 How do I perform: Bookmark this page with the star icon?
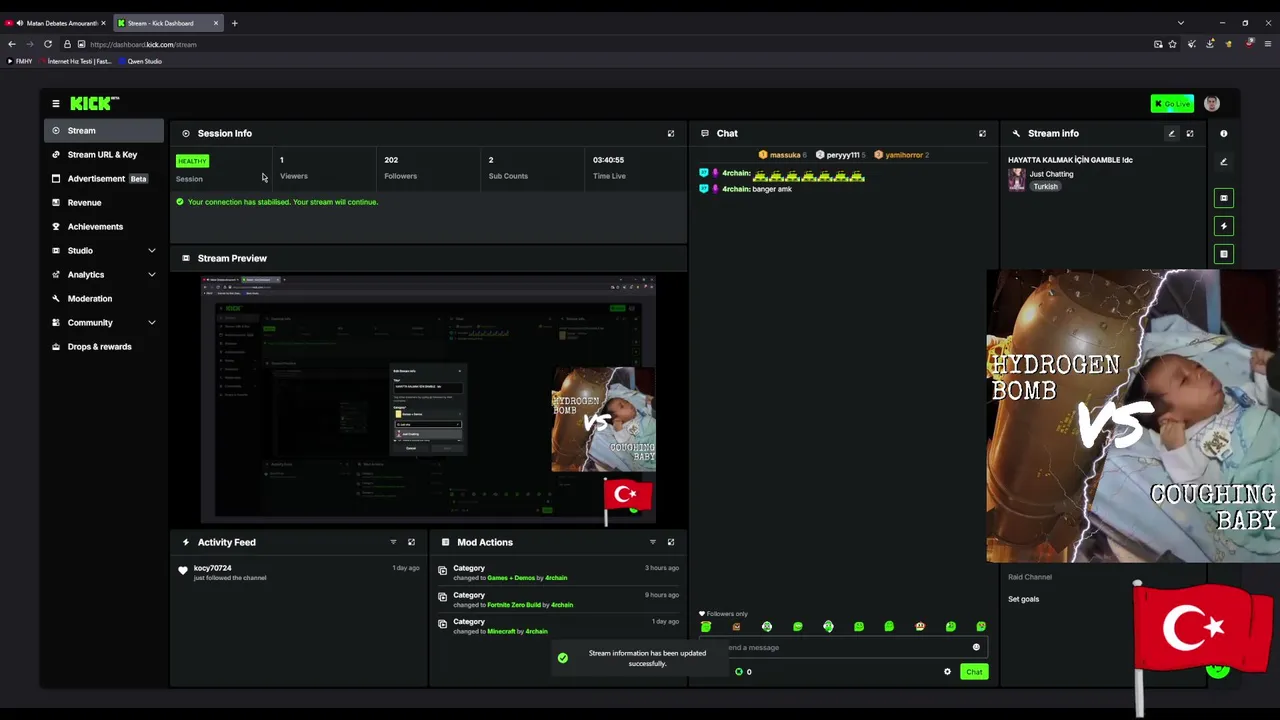[x=1173, y=44]
